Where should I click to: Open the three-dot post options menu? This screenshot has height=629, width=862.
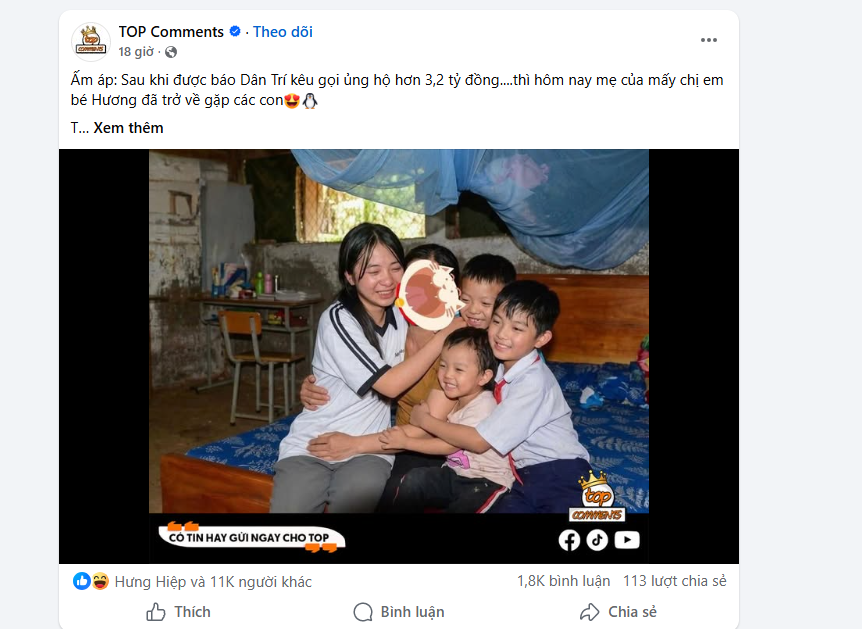coord(709,40)
